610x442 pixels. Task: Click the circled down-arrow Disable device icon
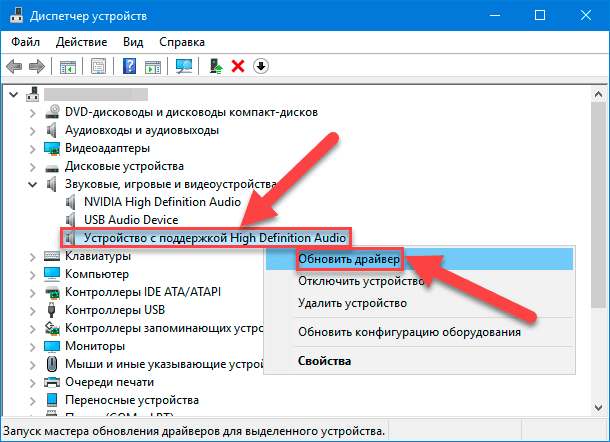(261, 66)
